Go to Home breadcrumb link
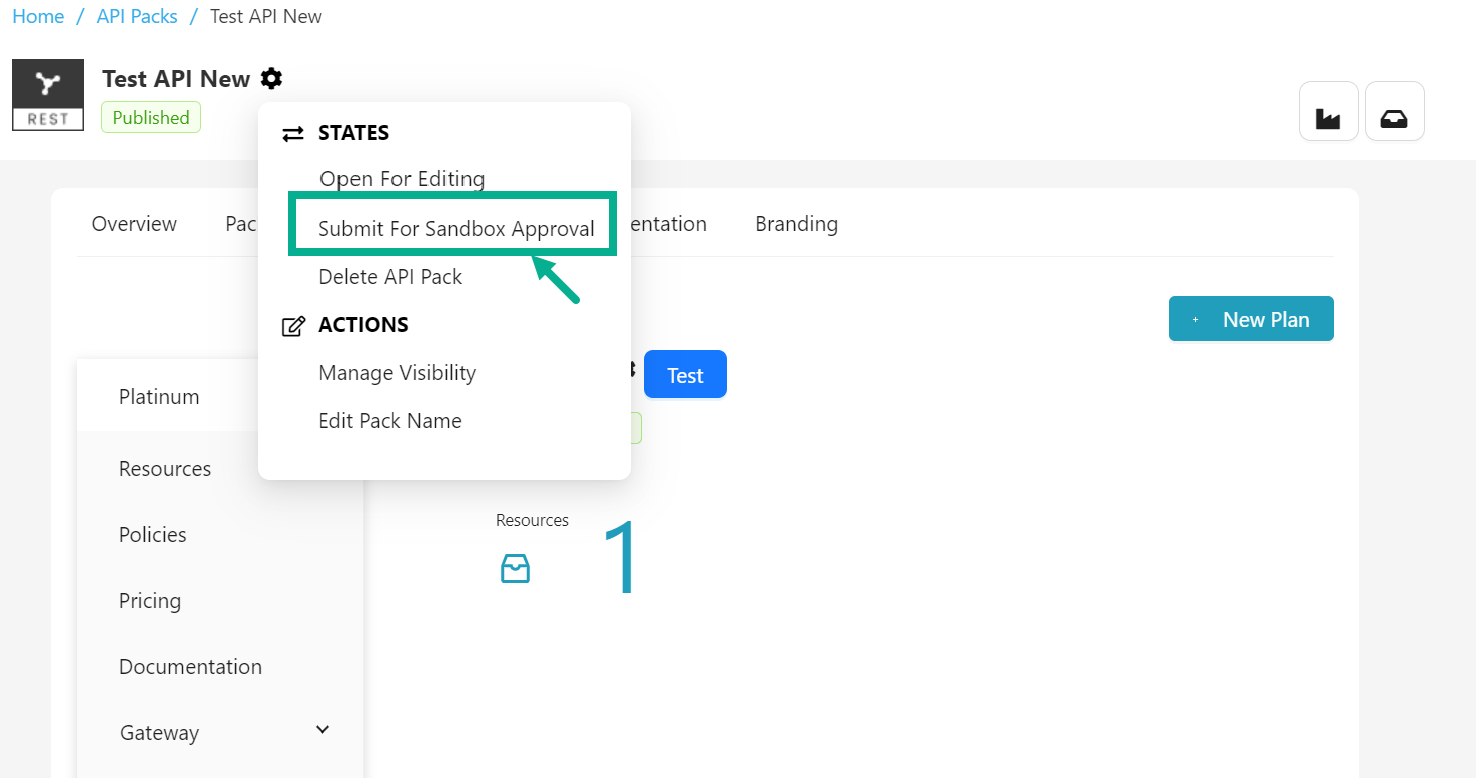Screen dimensions: 1476x778 [38, 17]
